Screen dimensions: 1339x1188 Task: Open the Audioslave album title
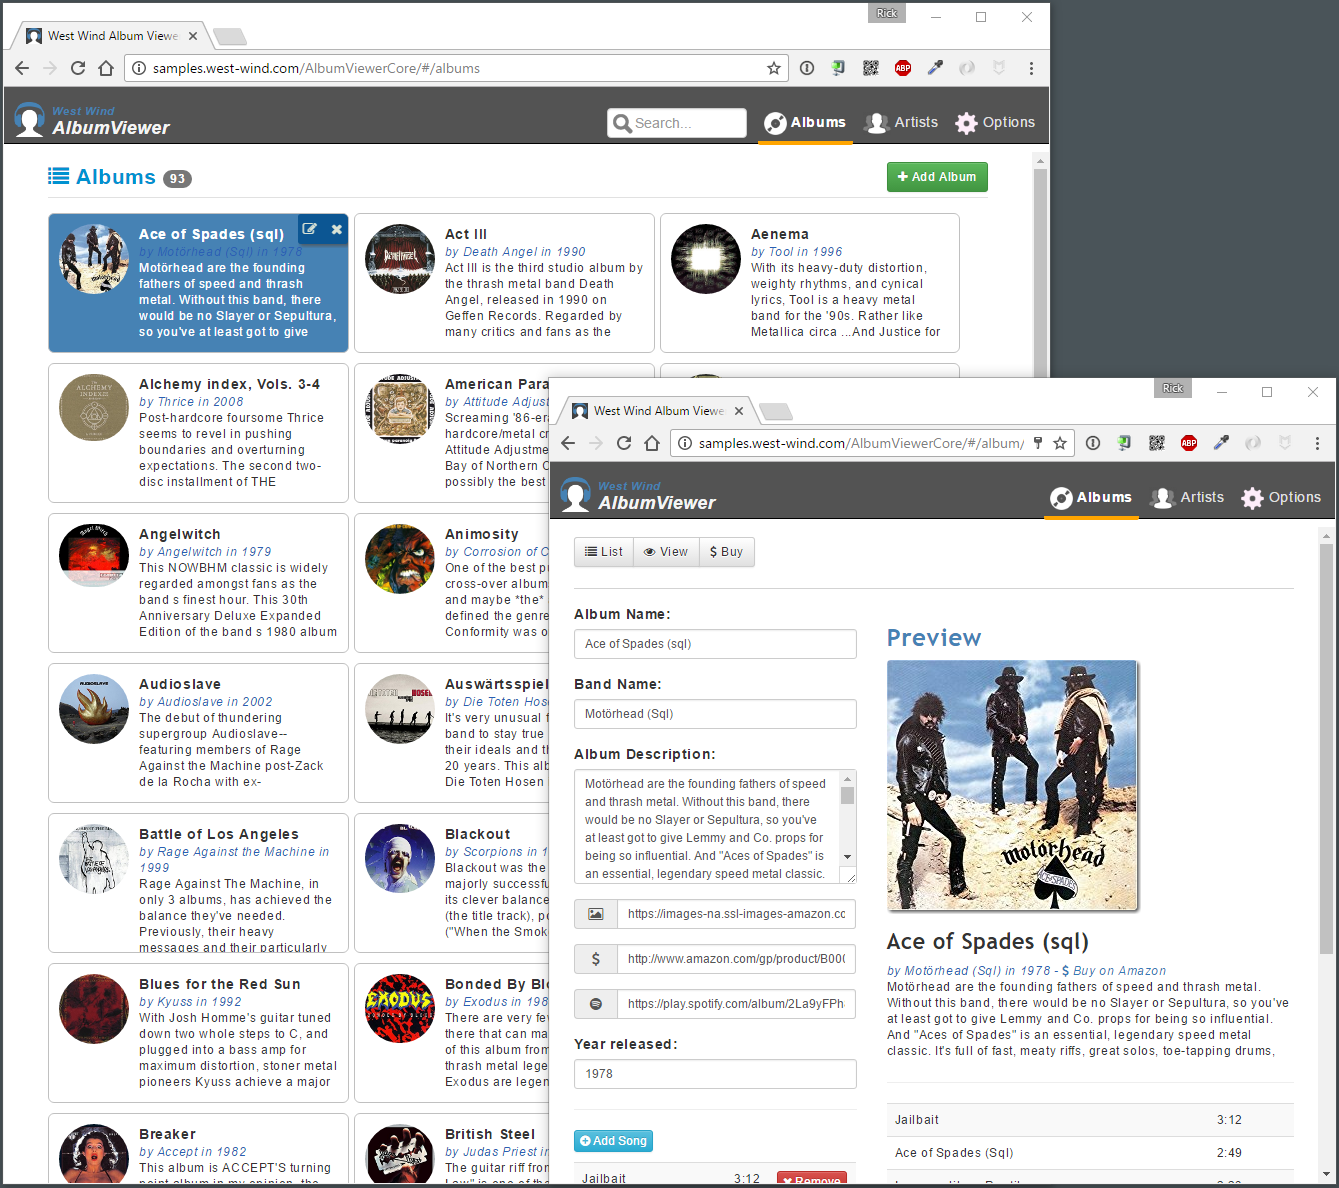180,684
